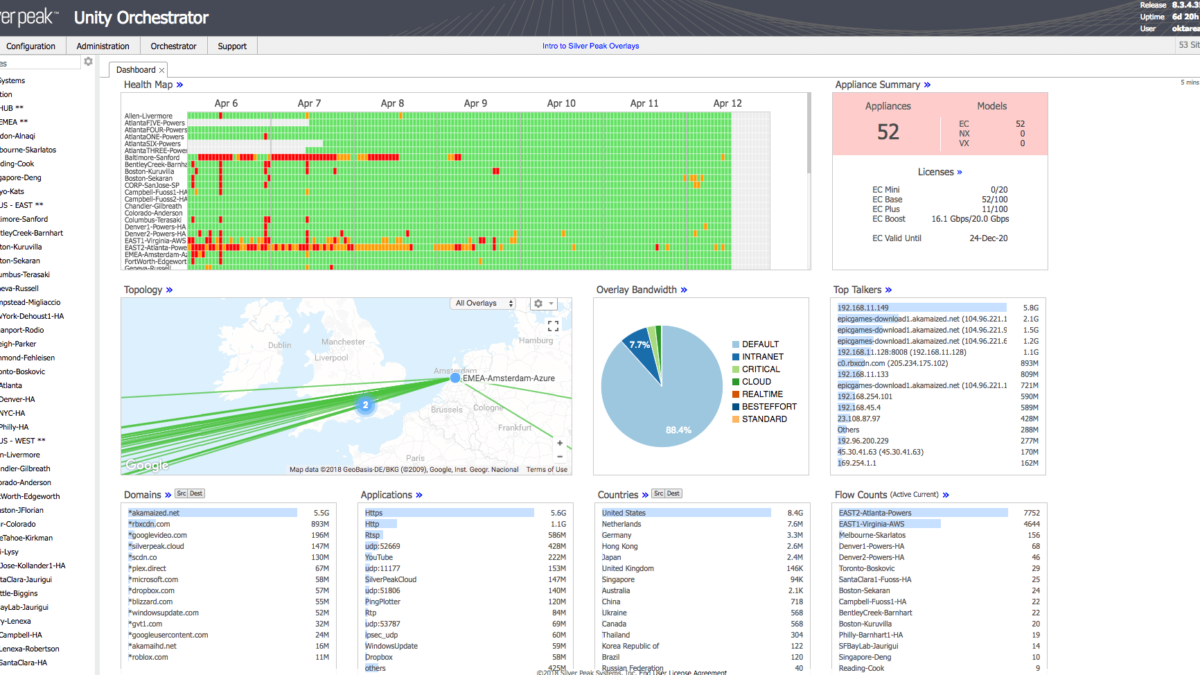1200x675 pixels.
Task: Select Dropbox in the Applications list
Action: [x=466, y=657]
